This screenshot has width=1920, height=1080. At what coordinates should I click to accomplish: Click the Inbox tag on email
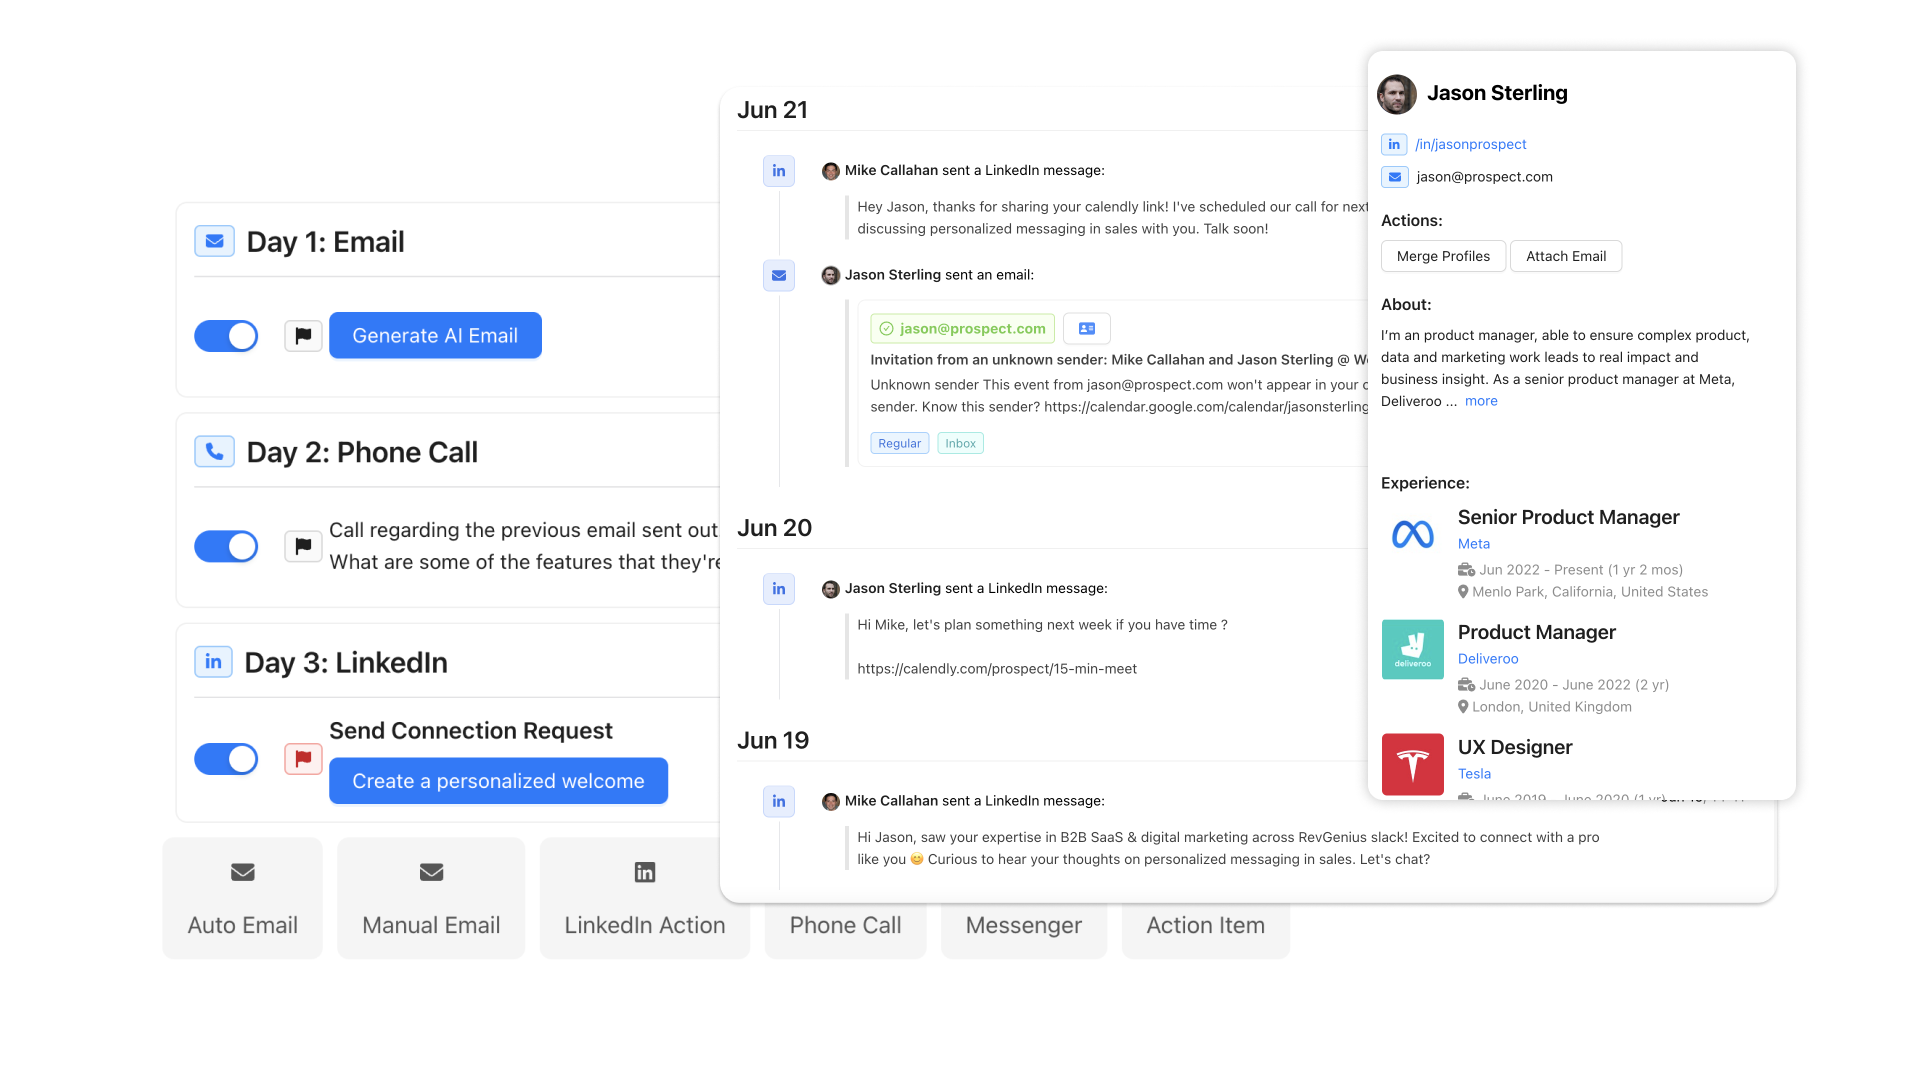960,443
